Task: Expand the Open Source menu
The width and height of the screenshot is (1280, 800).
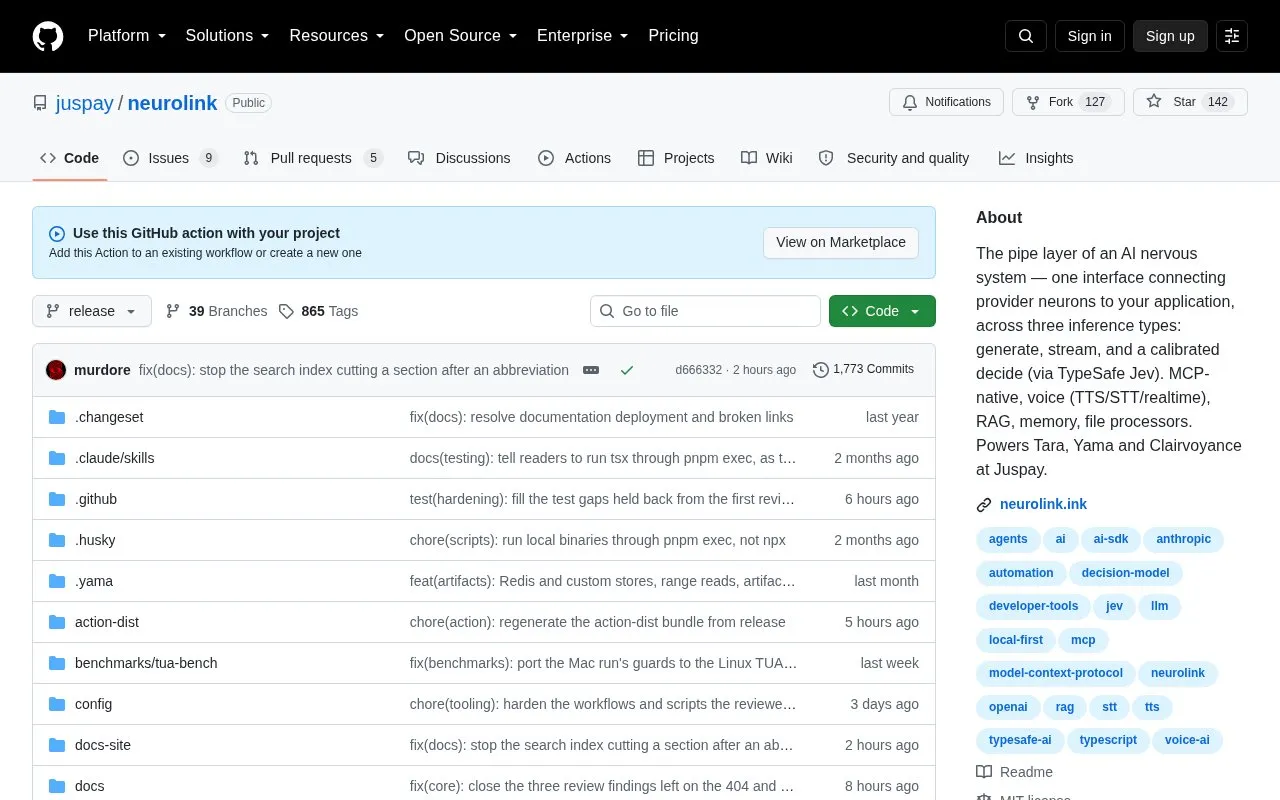Action: (x=461, y=36)
